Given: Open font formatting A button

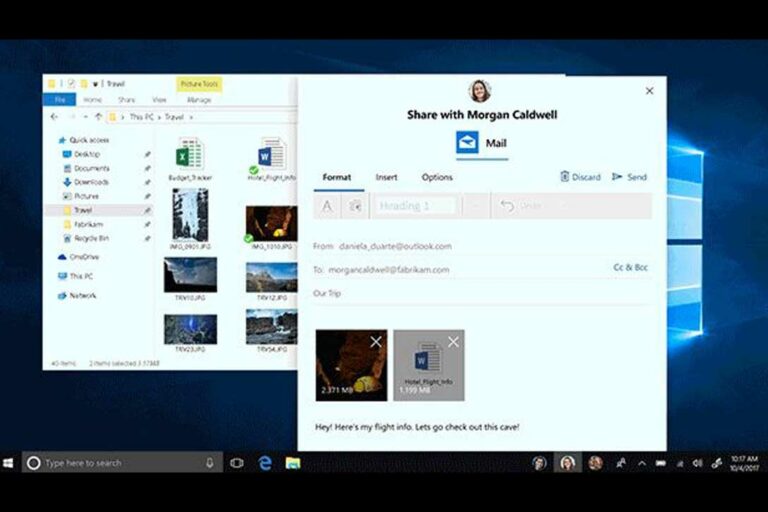Looking at the screenshot, I should [x=327, y=206].
